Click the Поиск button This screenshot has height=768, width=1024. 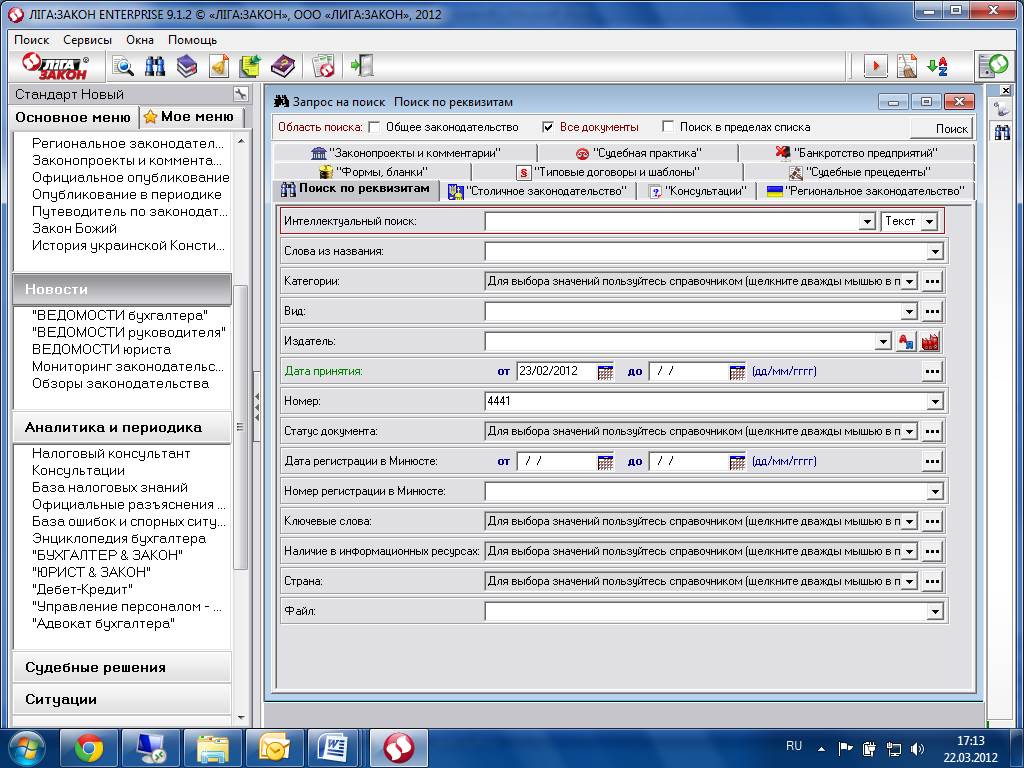tap(941, 129)
